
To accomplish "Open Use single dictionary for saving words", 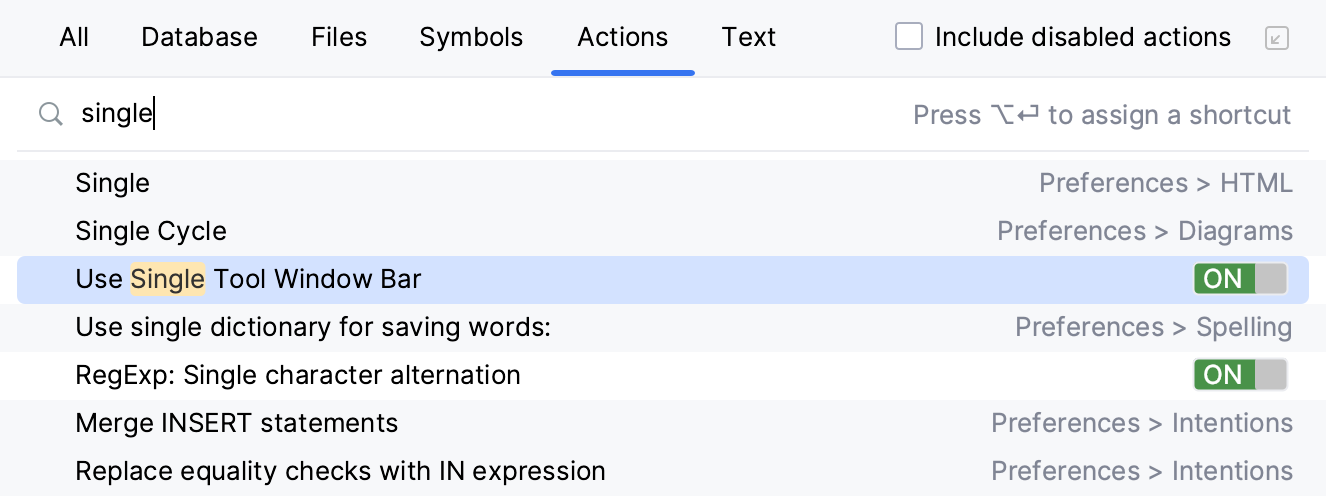I will (x=313, y=327).
